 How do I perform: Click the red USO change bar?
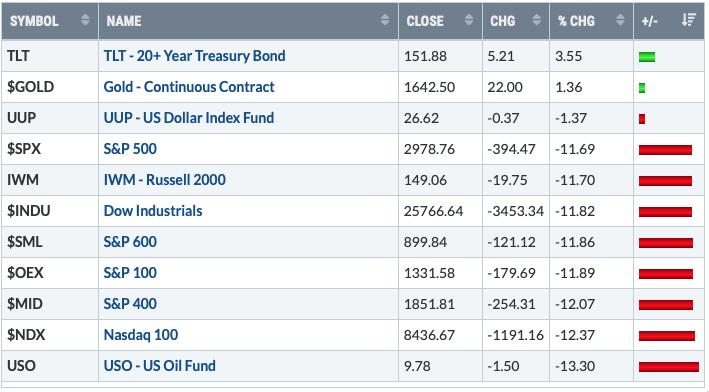click(x=669, y=367)
